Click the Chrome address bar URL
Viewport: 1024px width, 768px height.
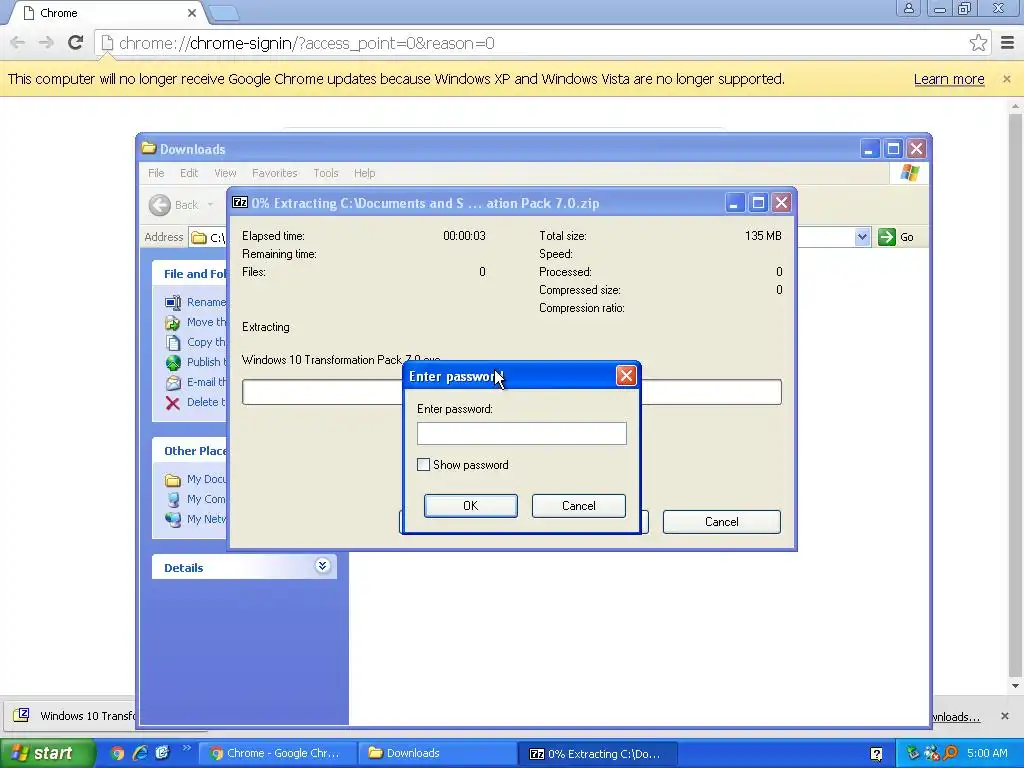click(307, 43)
